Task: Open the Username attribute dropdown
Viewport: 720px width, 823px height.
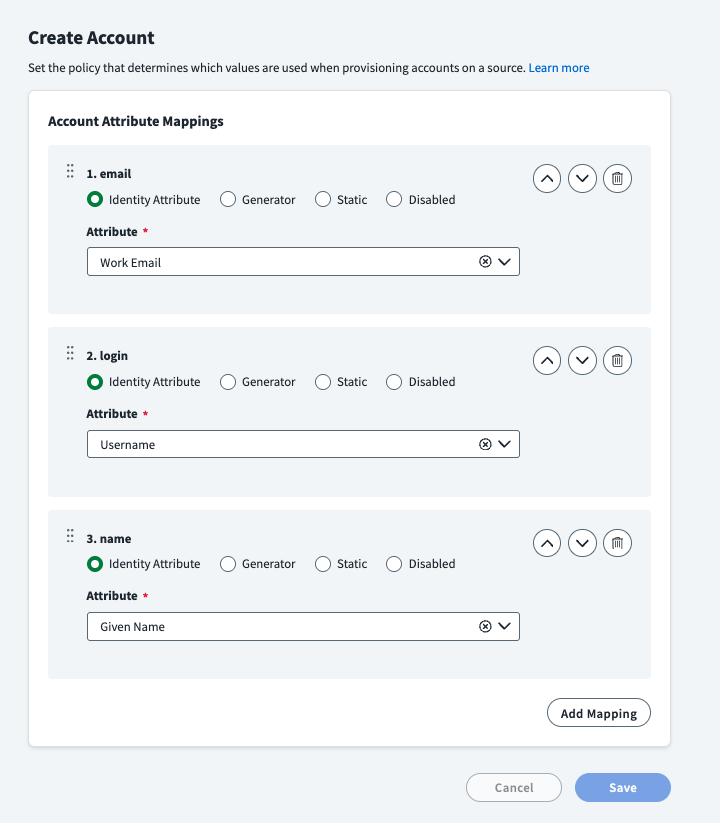Action: [x=504, y=444]
